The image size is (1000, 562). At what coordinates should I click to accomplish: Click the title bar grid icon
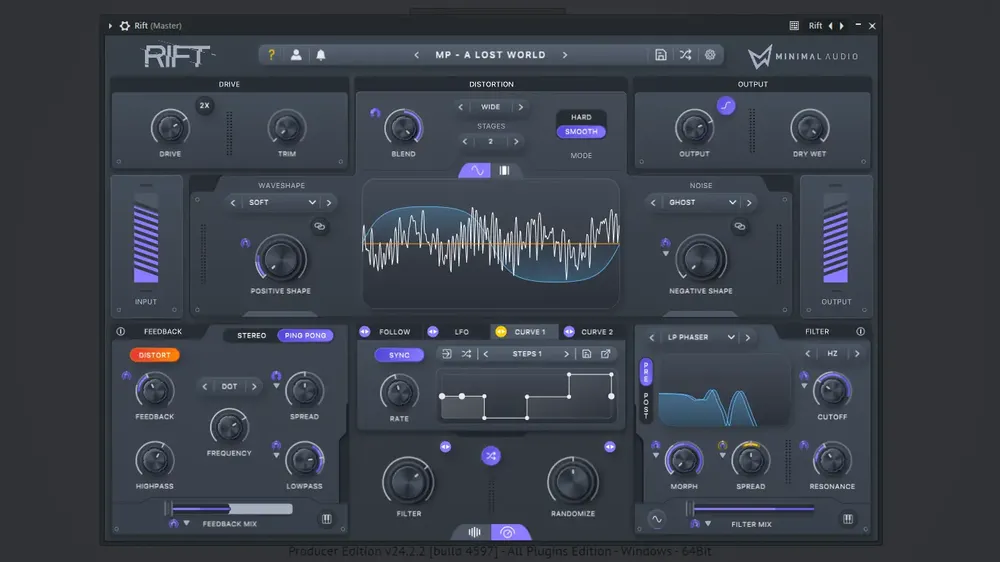click(x=794, y=26)
